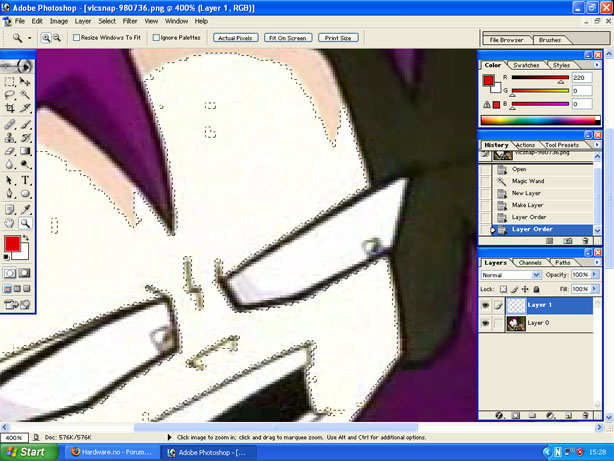Screen dimensions: 614x461
Task: Enable Ignore Palettes checkbox
Action: click(156, 38)
